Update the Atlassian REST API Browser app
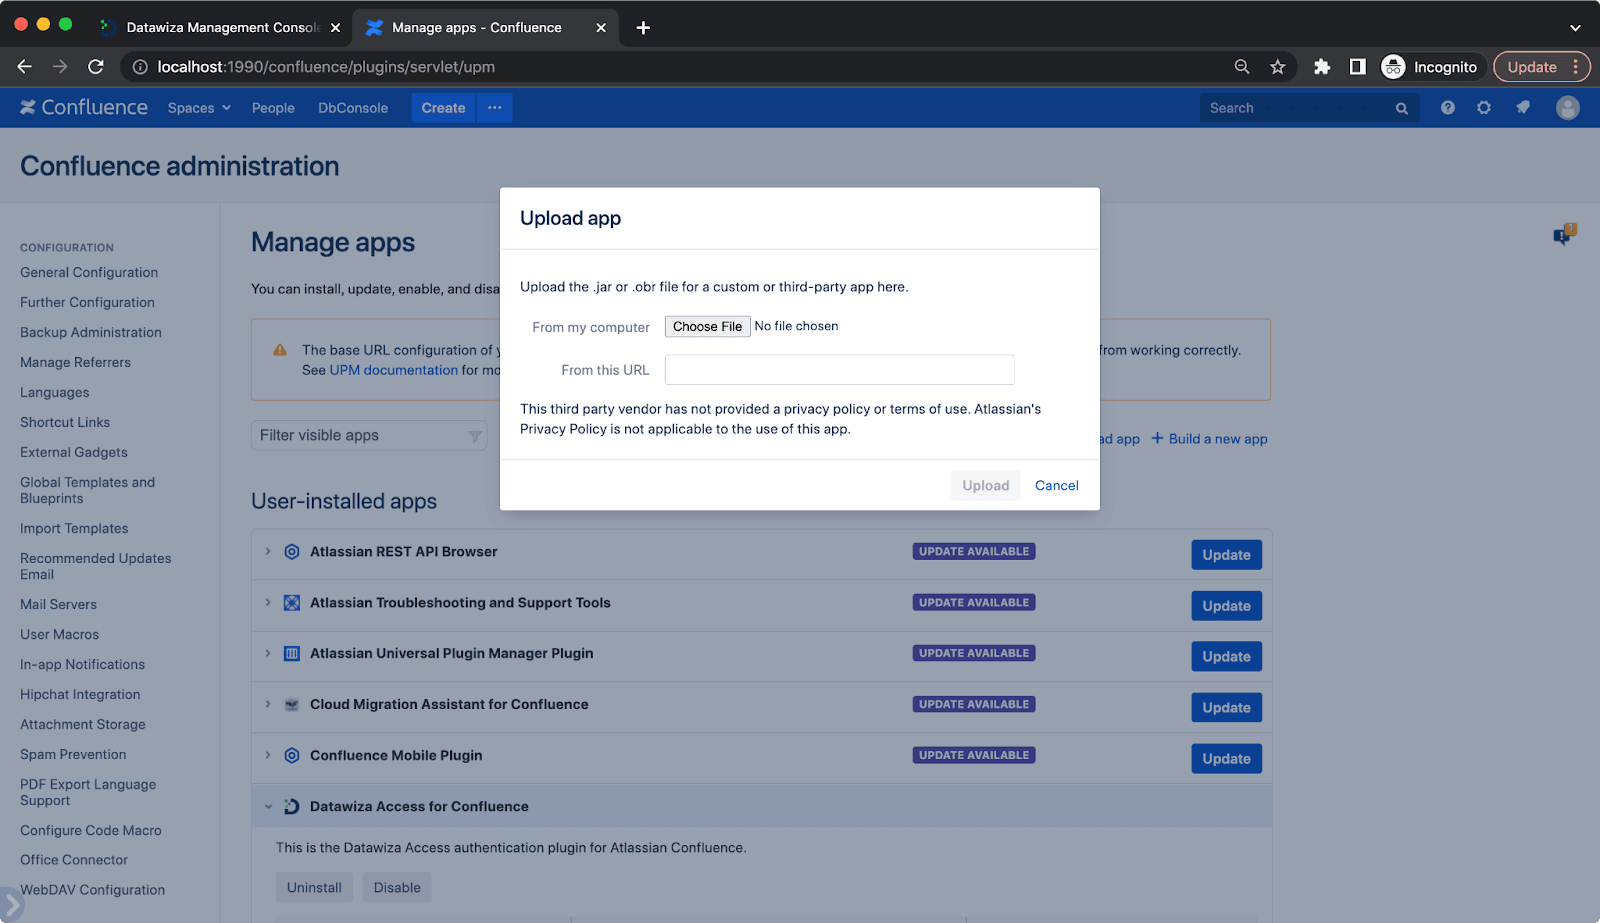1600x923 pixels. click(x=1226, y=555)
